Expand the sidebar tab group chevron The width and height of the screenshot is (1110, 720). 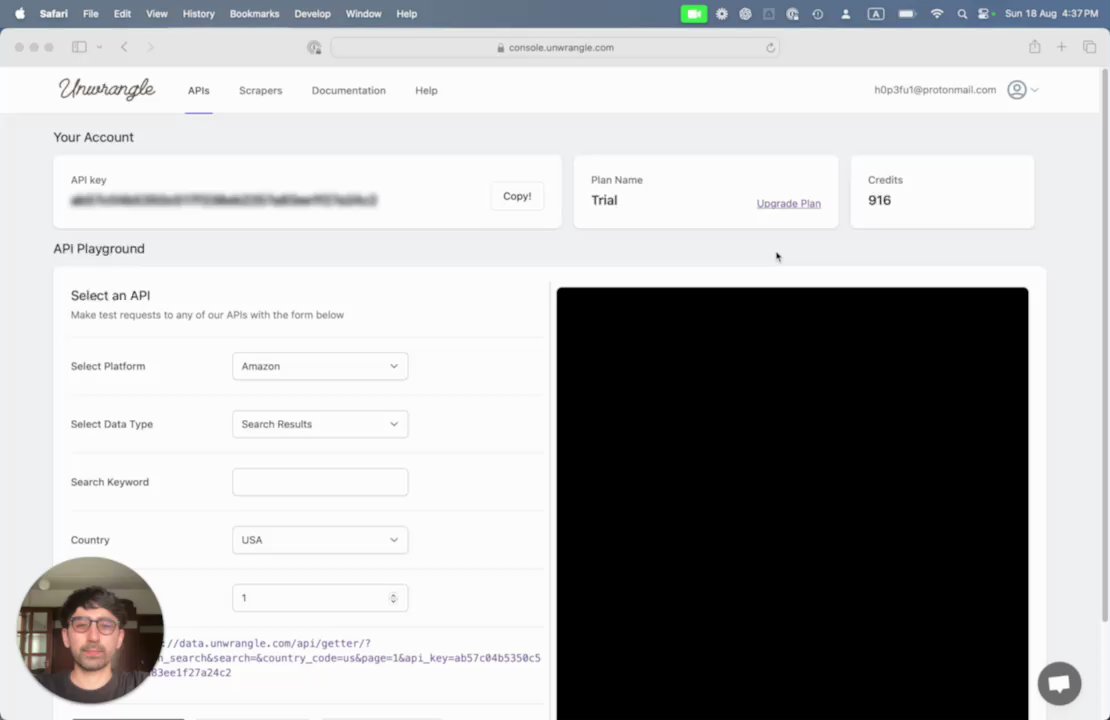pos(99,47)
